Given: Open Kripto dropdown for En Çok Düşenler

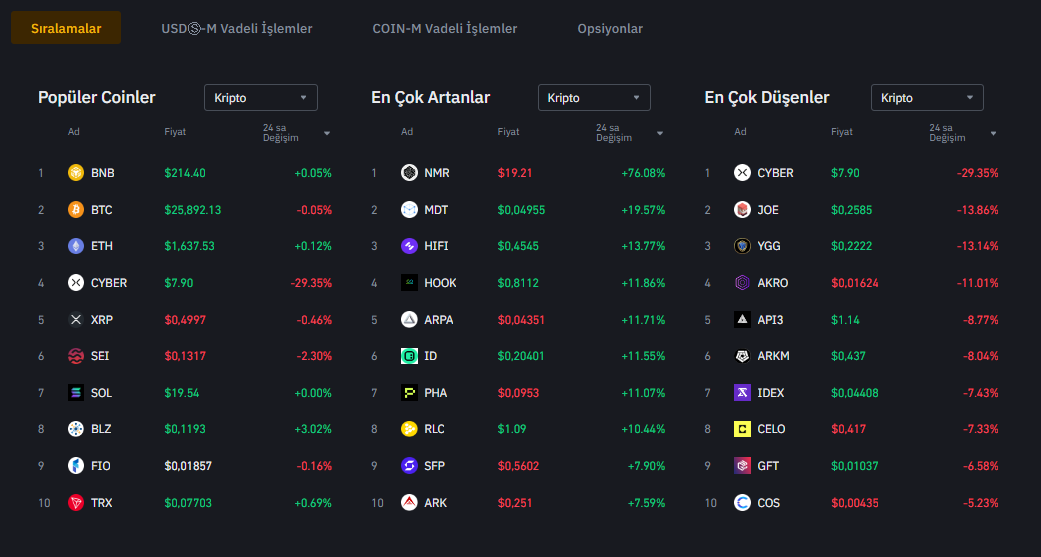Looking at the screenshot, I should coord(927,98).
